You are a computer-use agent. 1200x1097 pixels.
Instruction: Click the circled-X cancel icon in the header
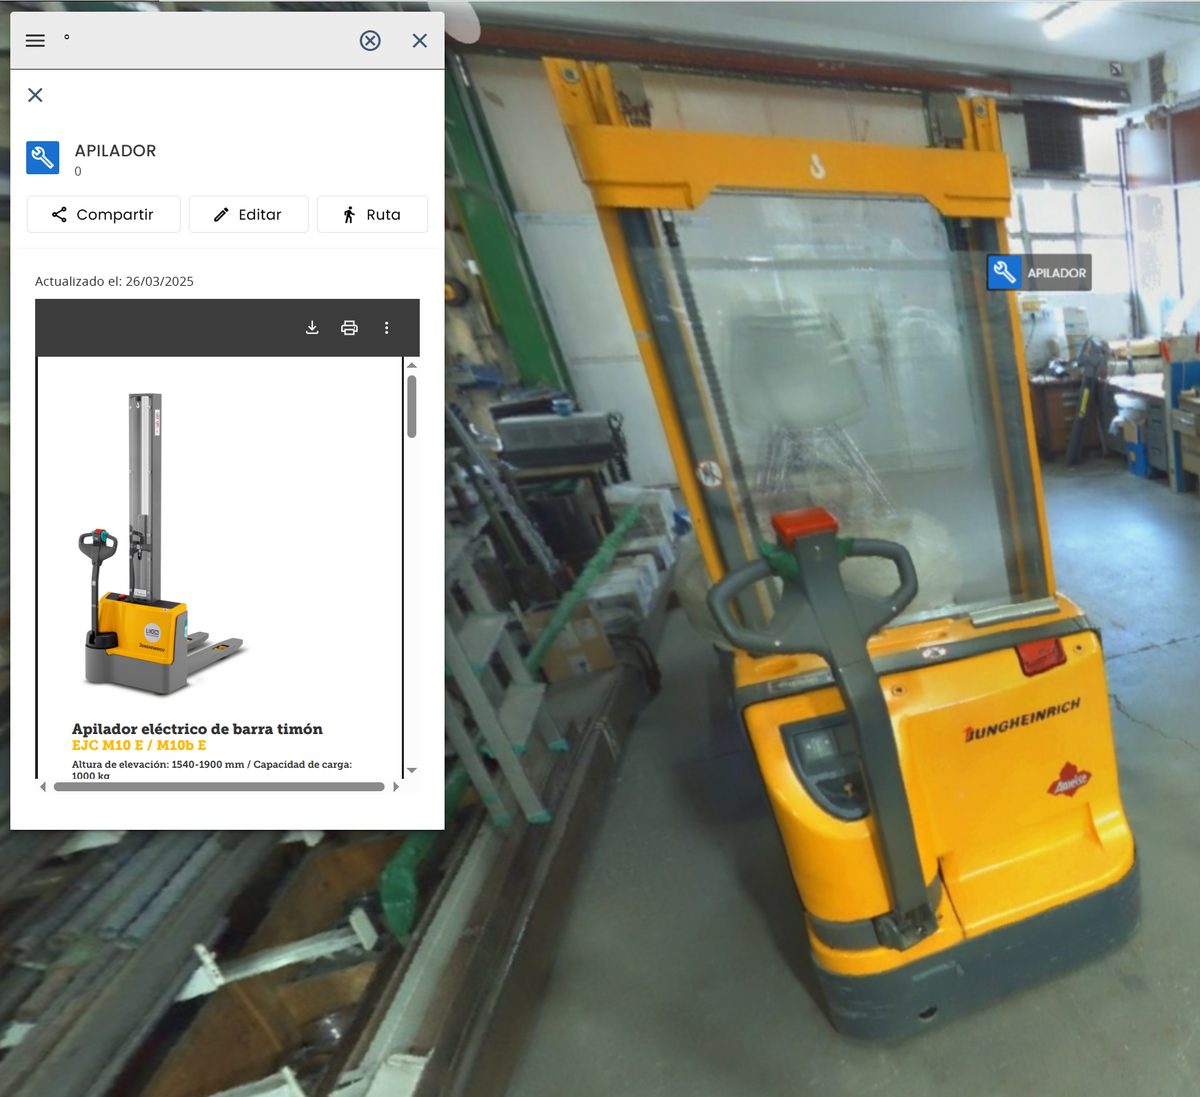[x=370, y=41]
